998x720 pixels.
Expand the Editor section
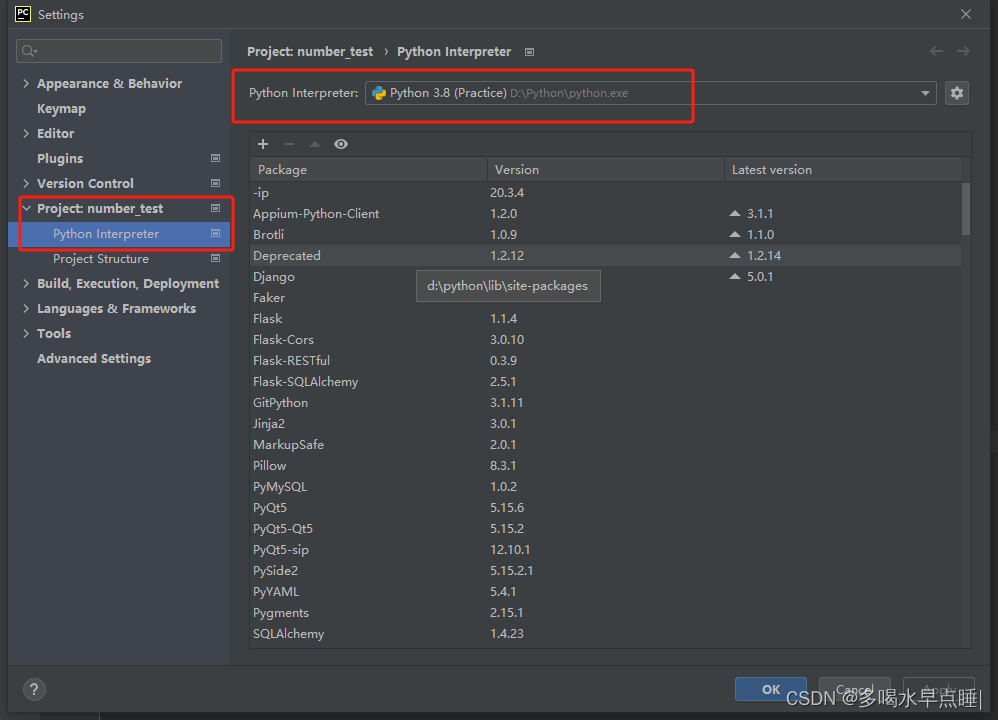[x=26, y=133]
